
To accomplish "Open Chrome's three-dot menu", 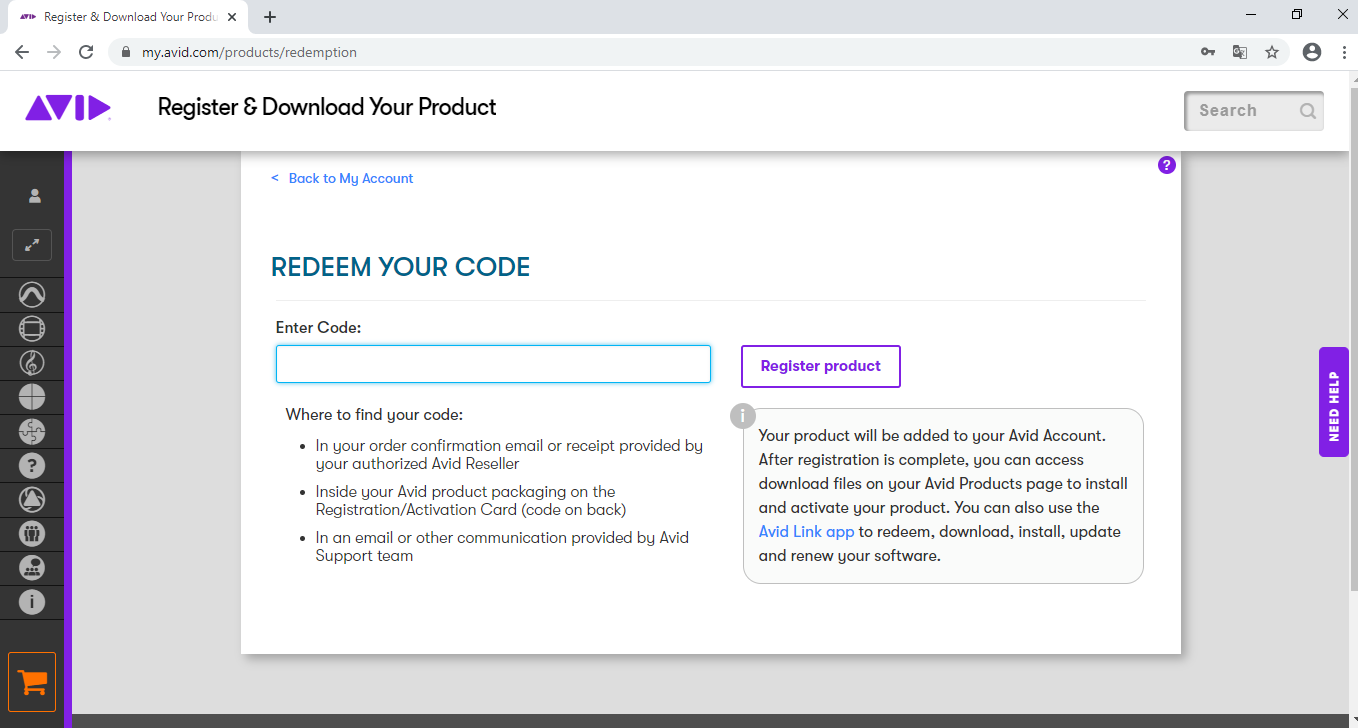I will click(x=1344, y=51).
